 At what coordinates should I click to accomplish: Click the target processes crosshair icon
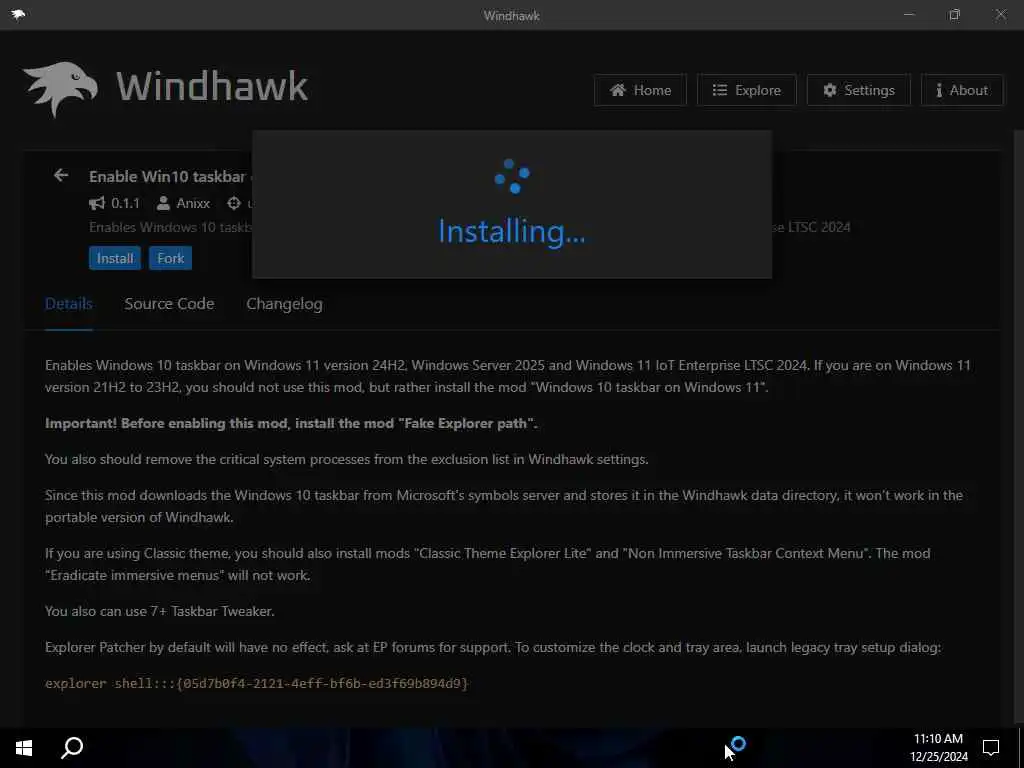click(234, 203)
